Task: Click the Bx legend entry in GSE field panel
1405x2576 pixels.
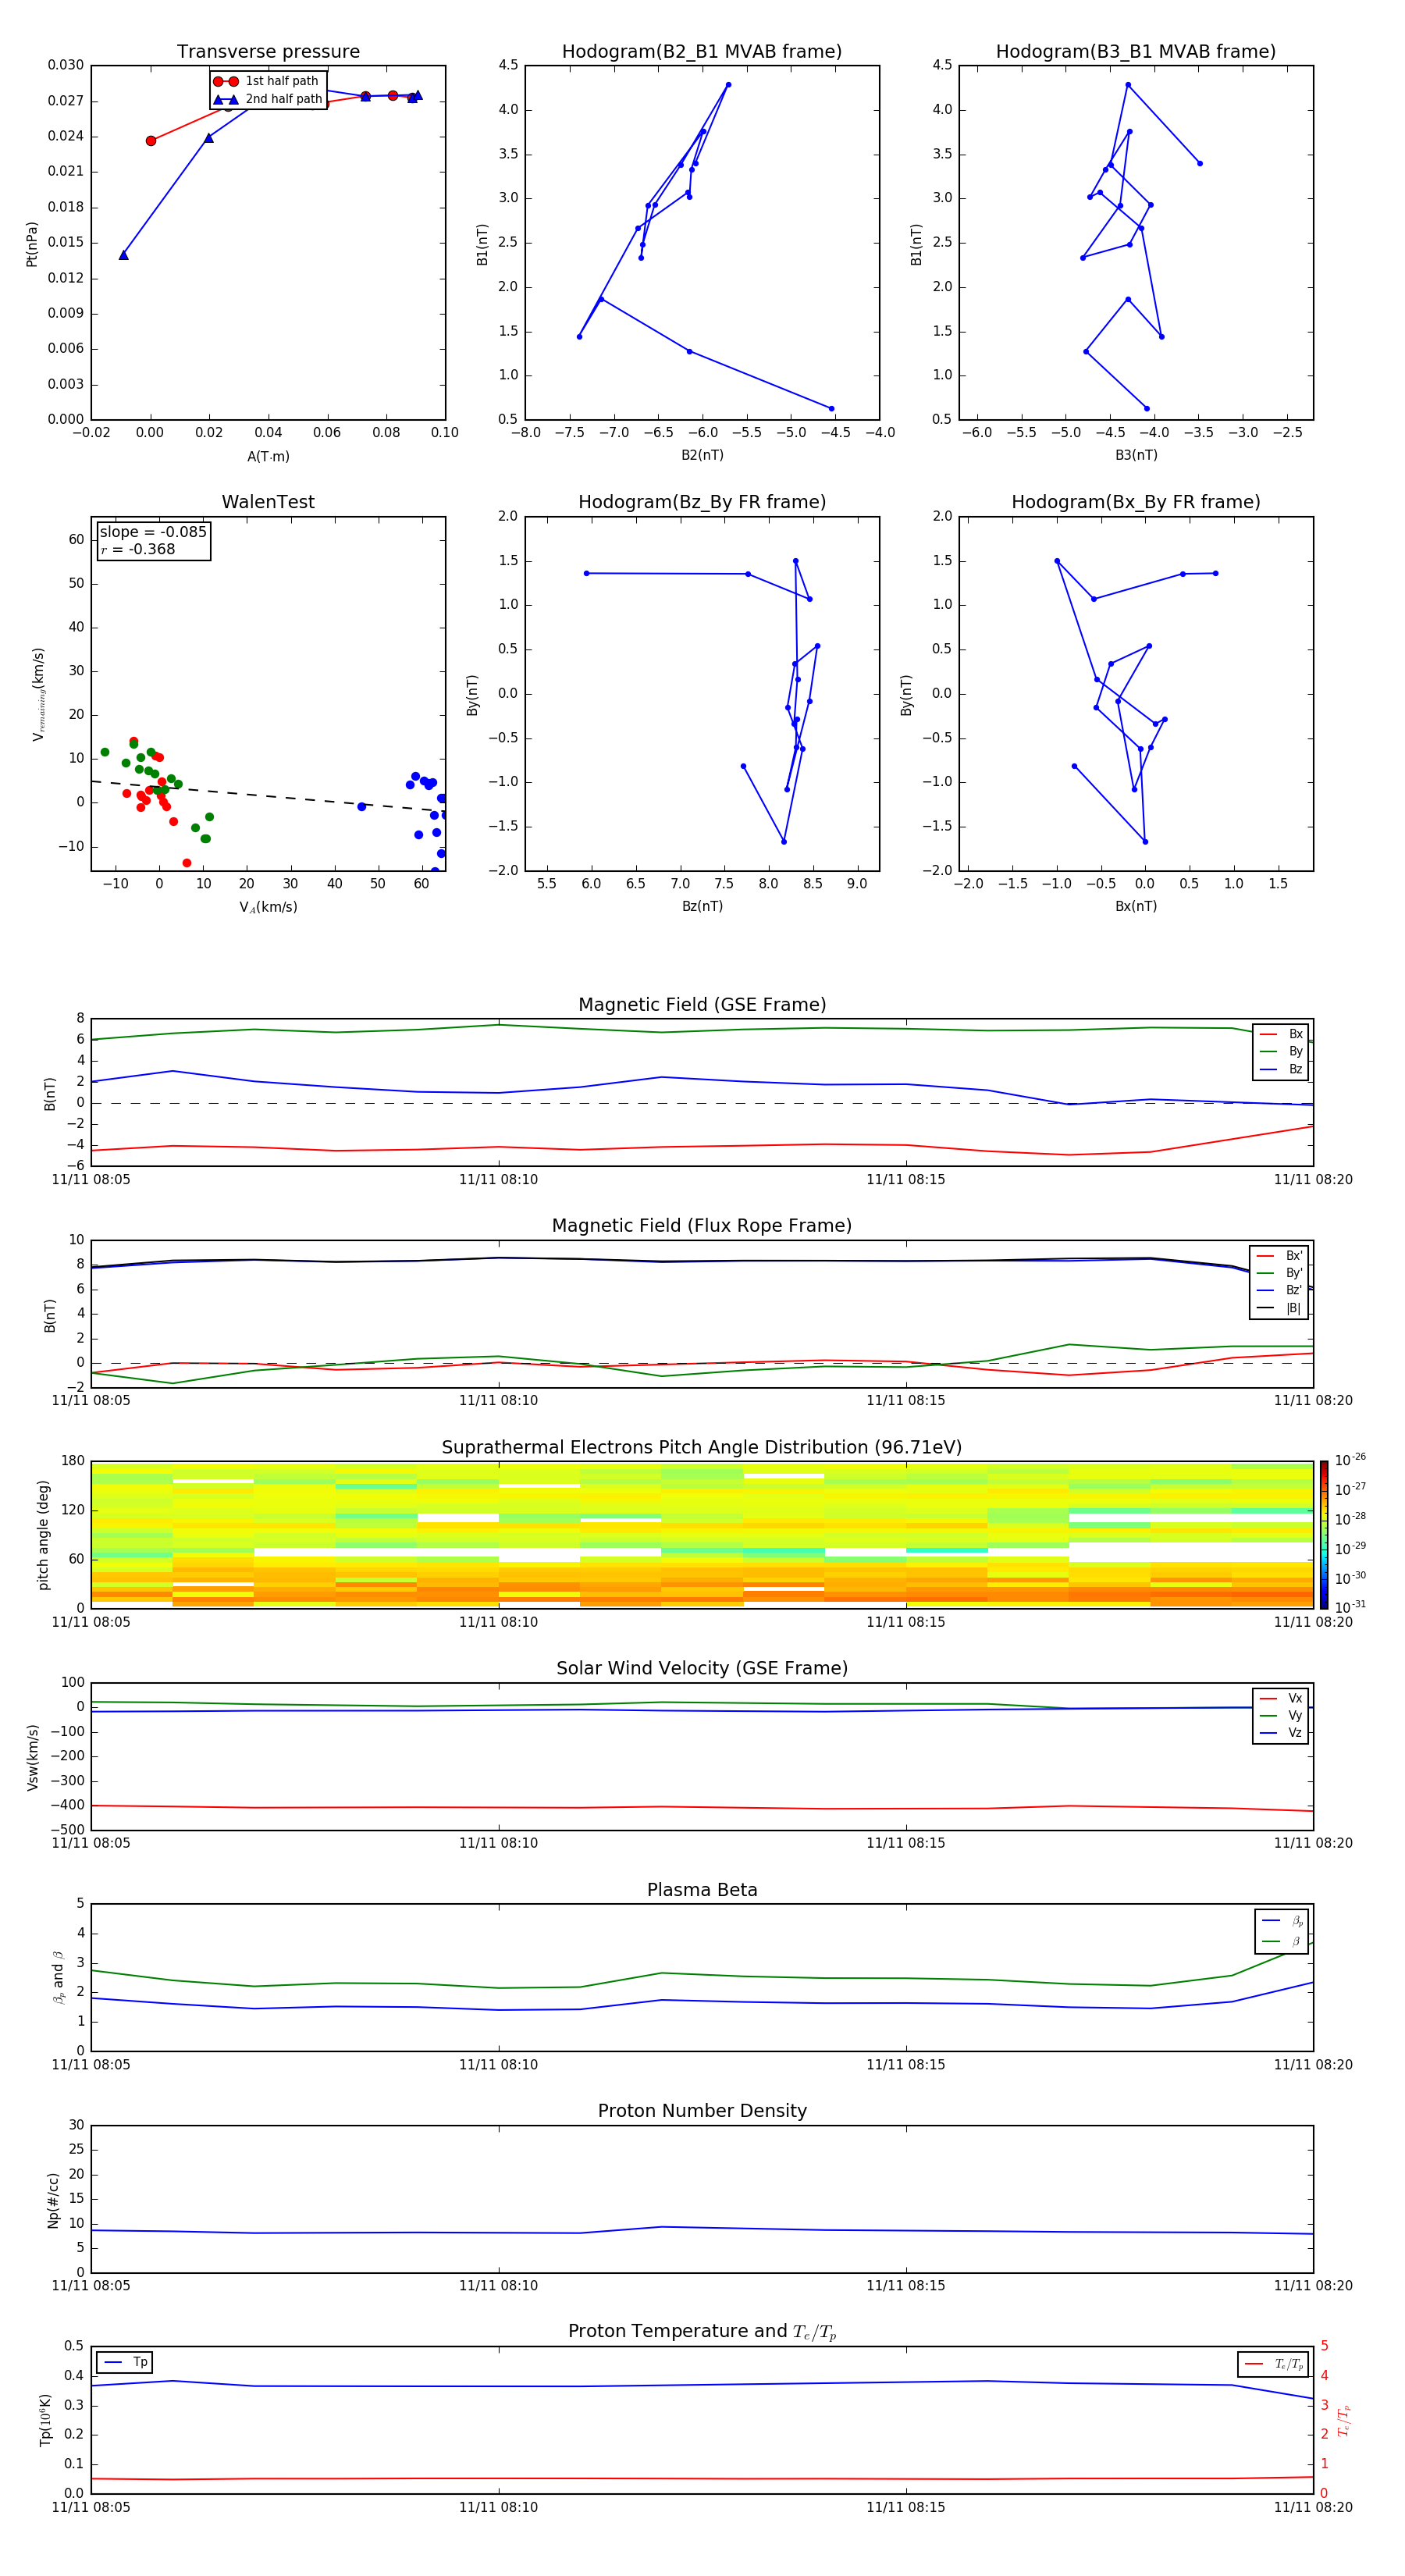Action: [x=1281, y=1034]
